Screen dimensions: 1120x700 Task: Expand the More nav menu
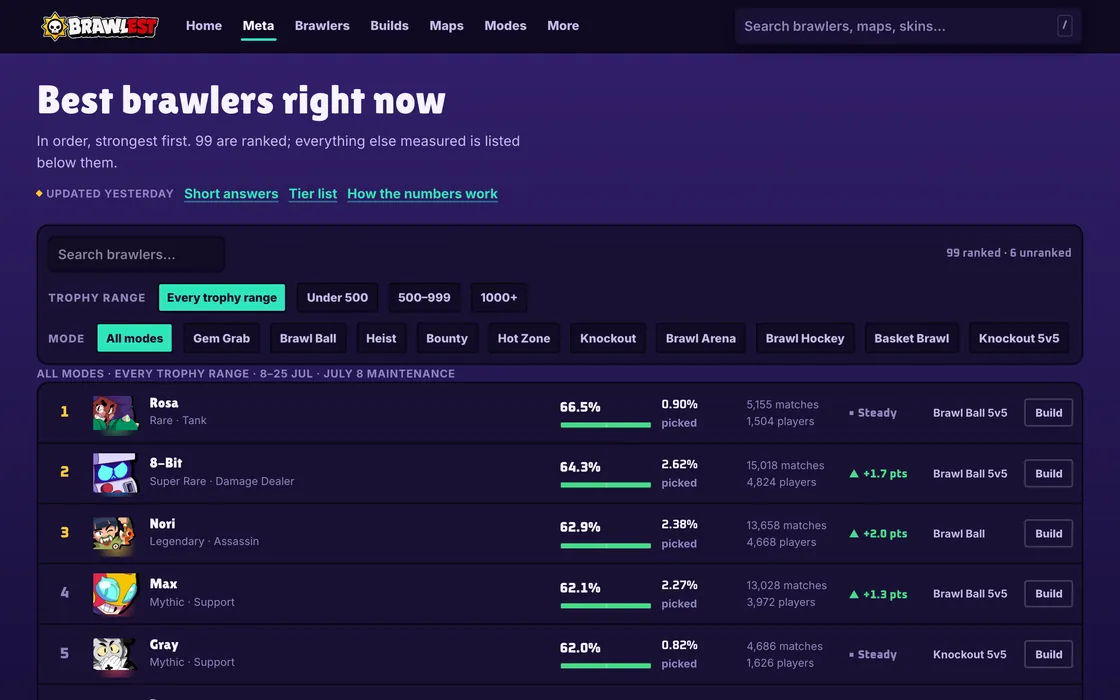[563, 26]
